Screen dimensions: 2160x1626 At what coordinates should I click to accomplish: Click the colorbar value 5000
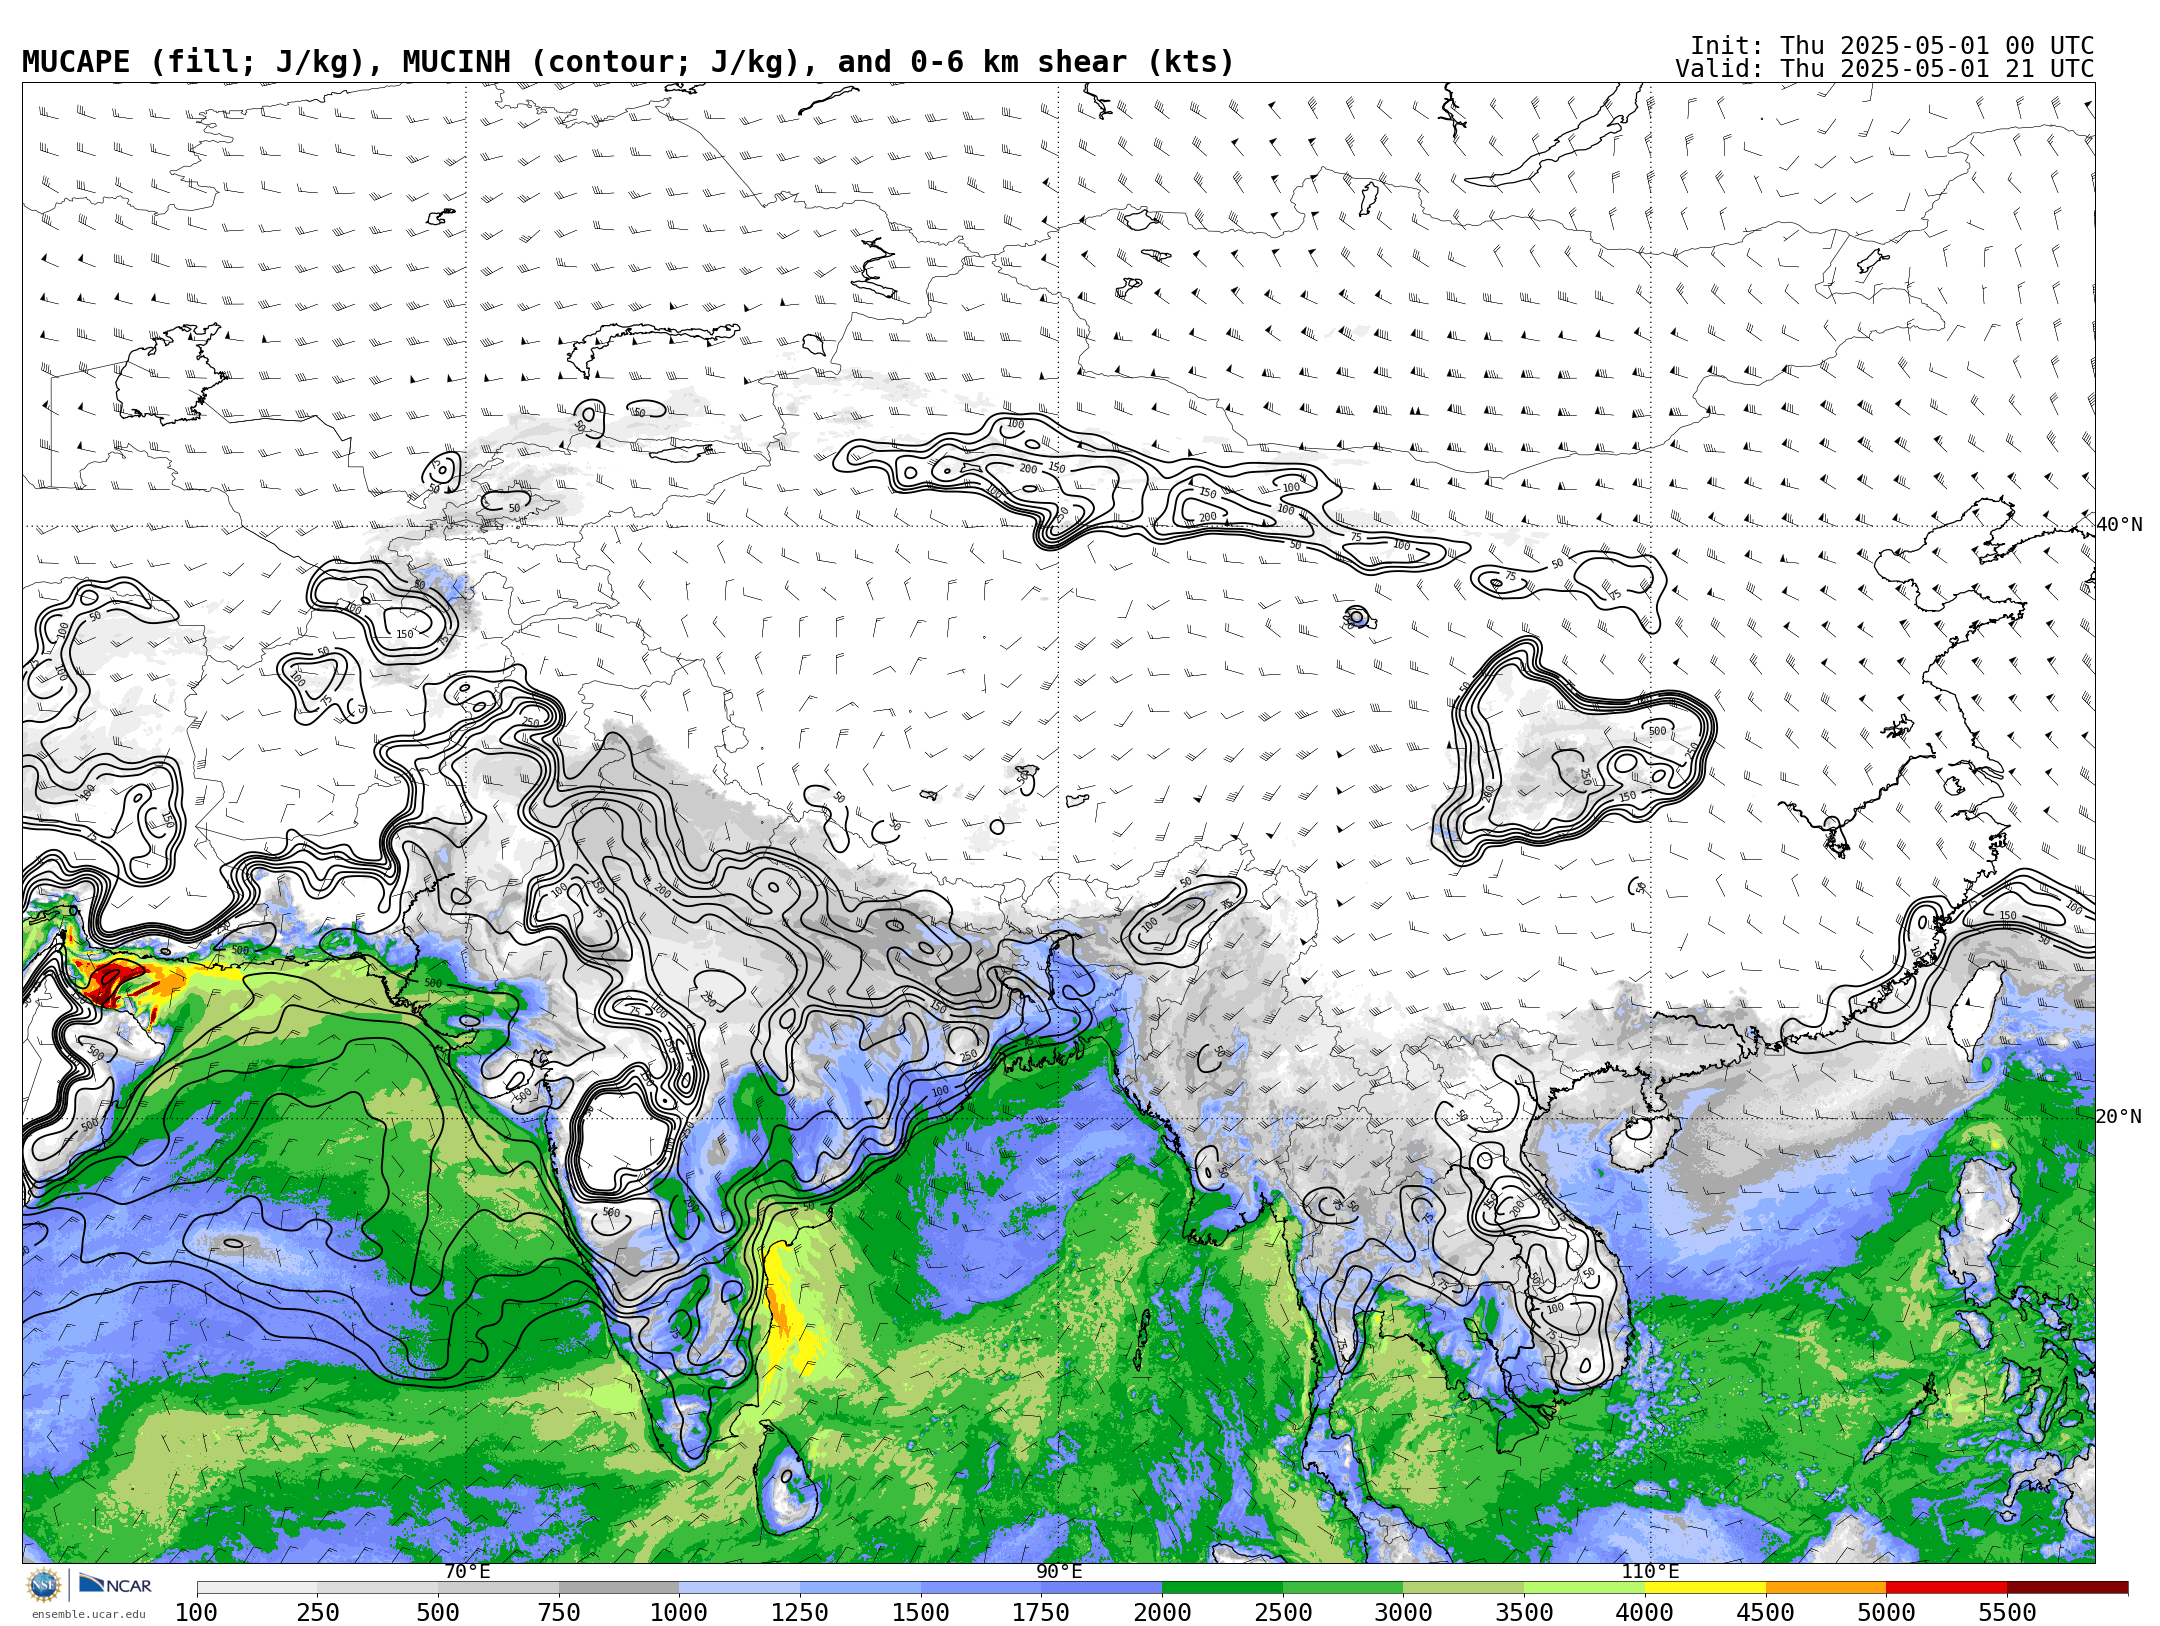coord(1887,1613)
